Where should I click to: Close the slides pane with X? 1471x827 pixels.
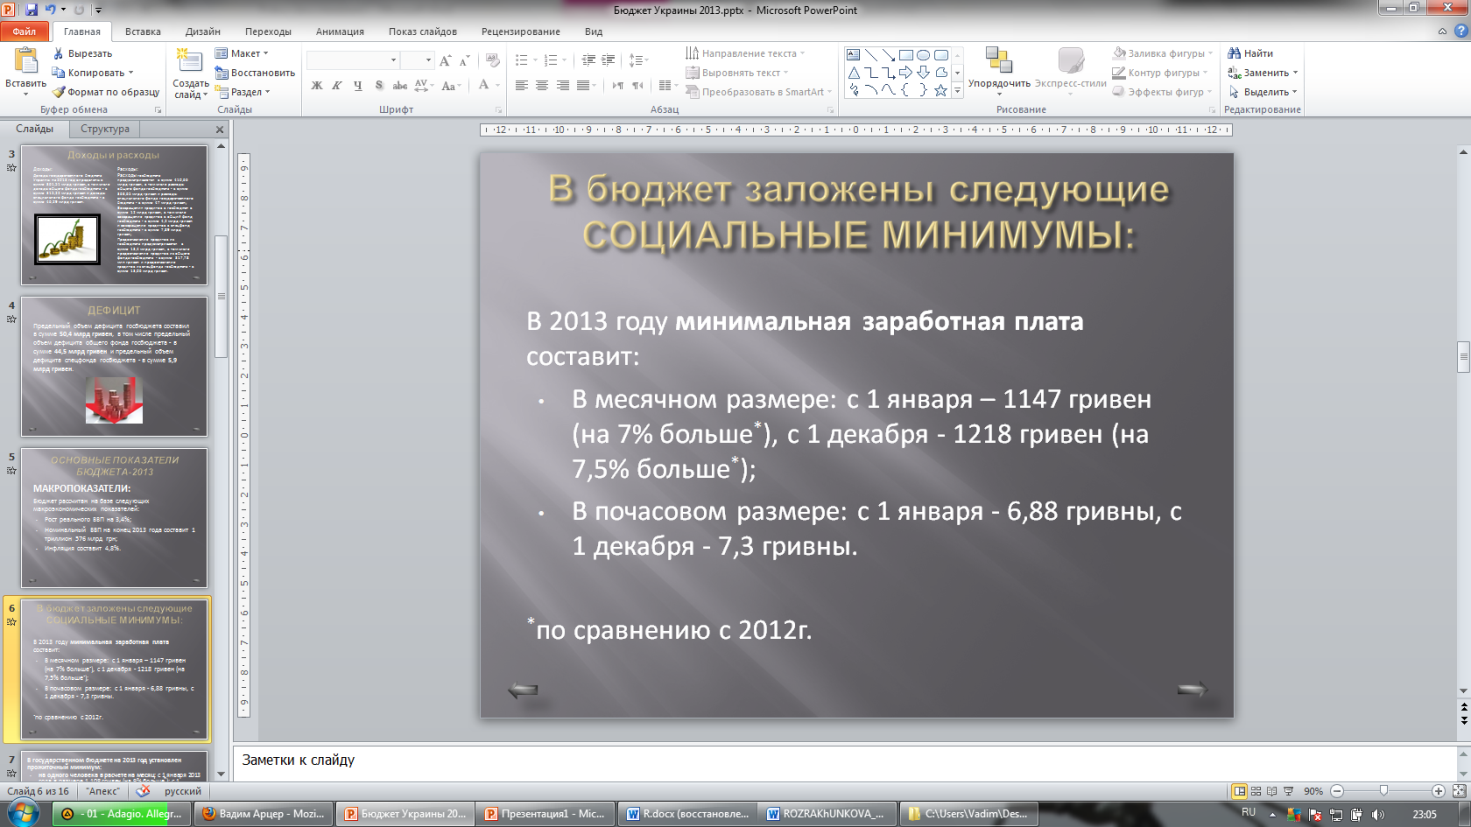220,130
